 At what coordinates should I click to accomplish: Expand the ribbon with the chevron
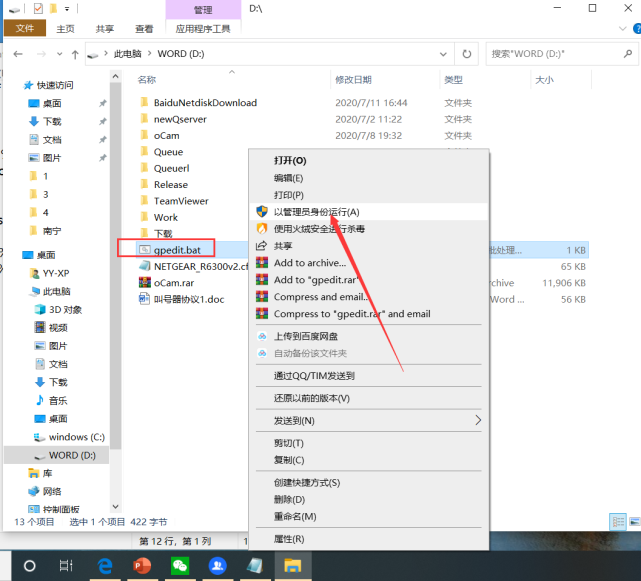623,29
